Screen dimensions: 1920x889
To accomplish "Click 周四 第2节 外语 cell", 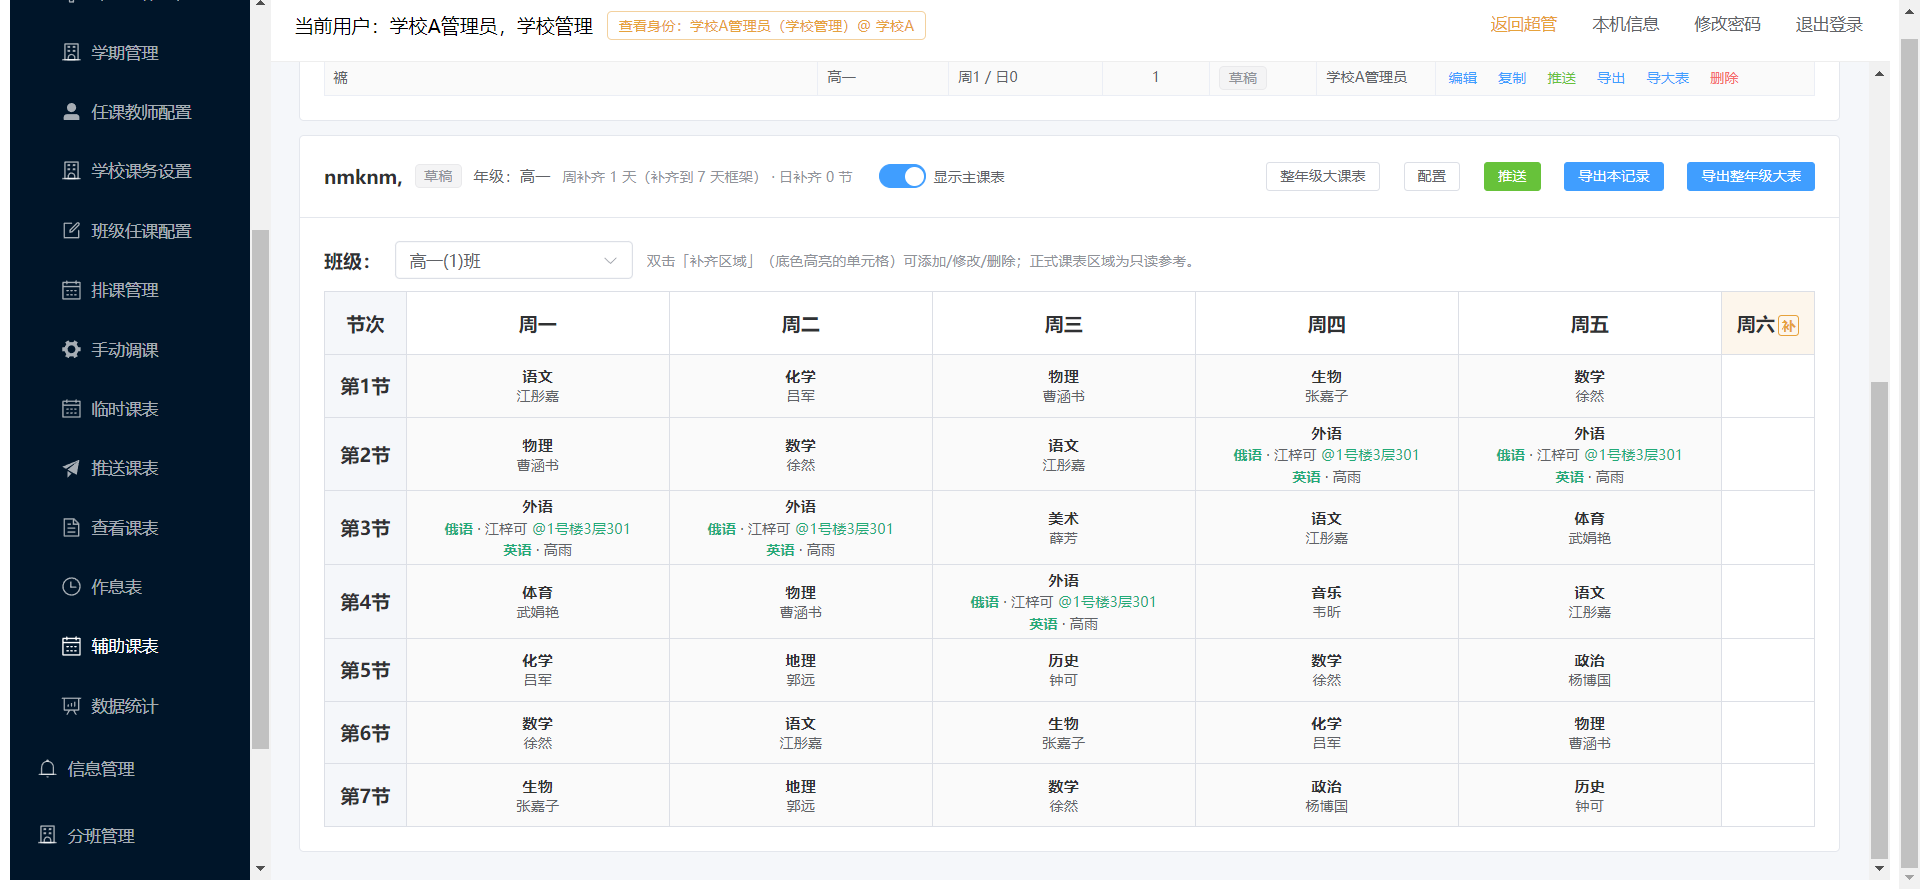I will point(1326,455).
